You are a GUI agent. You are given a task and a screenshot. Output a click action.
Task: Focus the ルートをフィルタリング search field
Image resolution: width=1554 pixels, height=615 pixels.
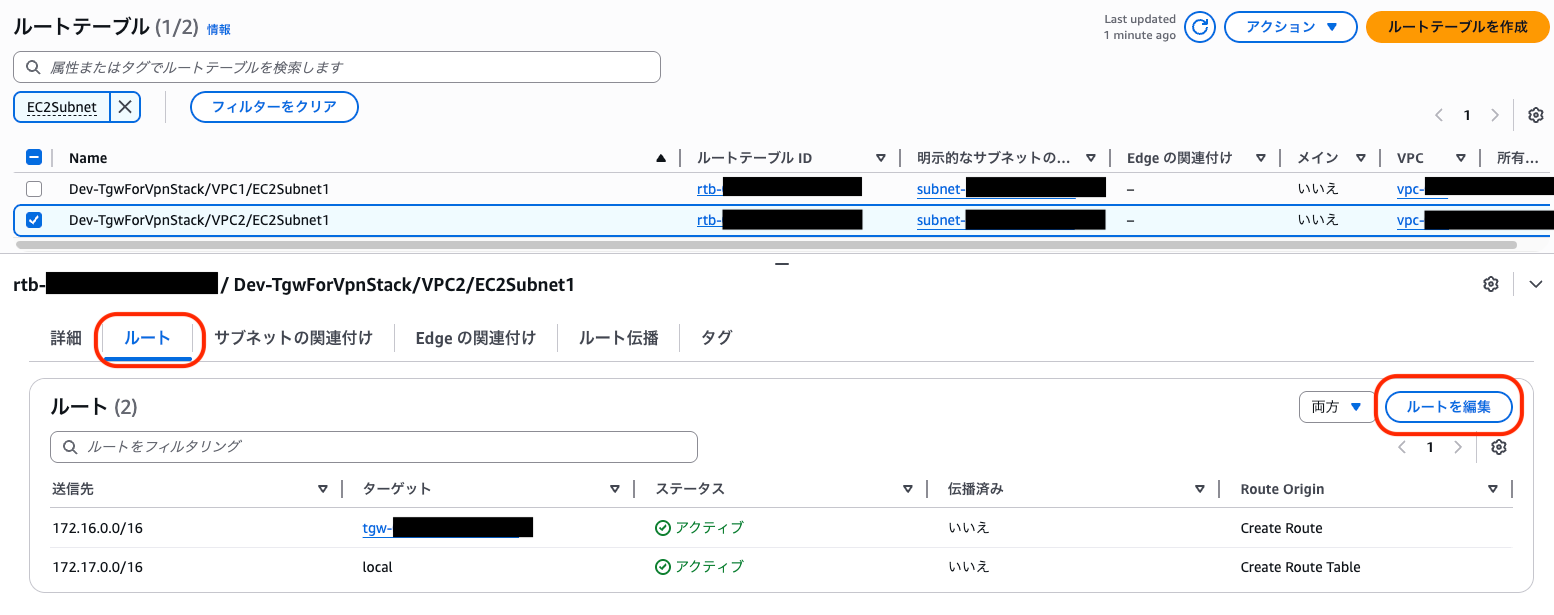pyautogui.click(x=373, y=446)
